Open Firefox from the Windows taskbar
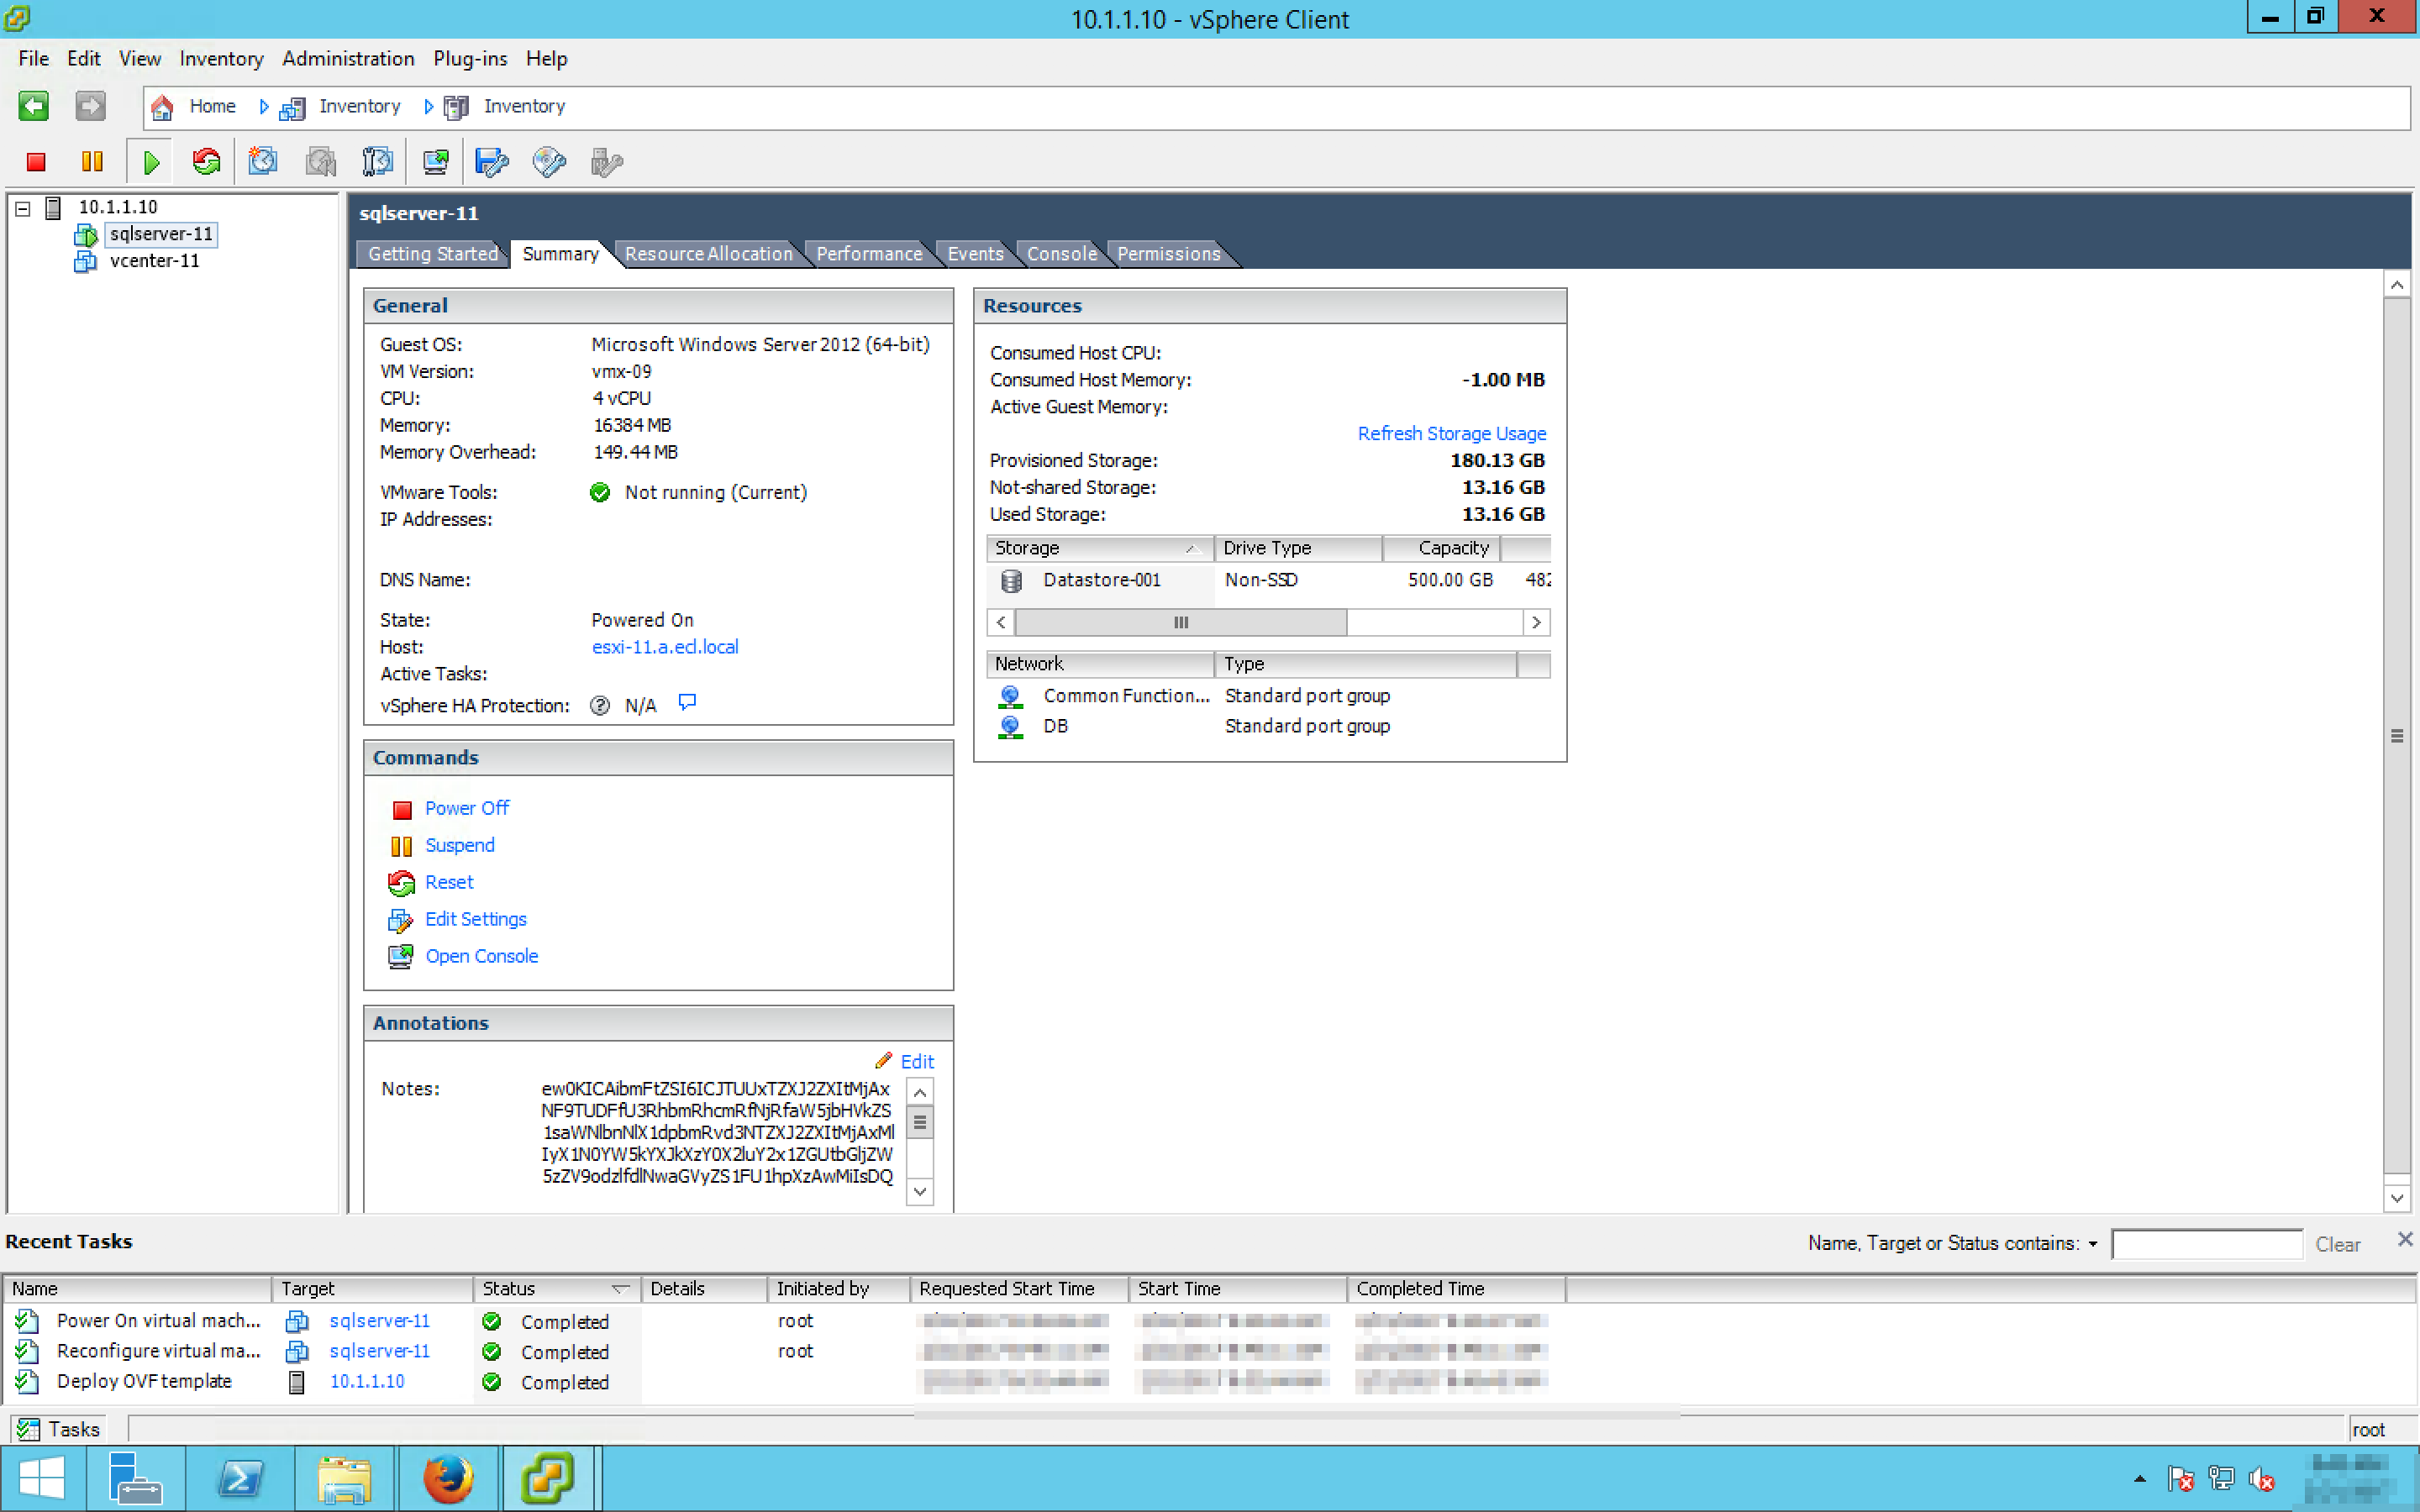The height and width of the screenshot is (1512, 2420). pos(447,1478)
